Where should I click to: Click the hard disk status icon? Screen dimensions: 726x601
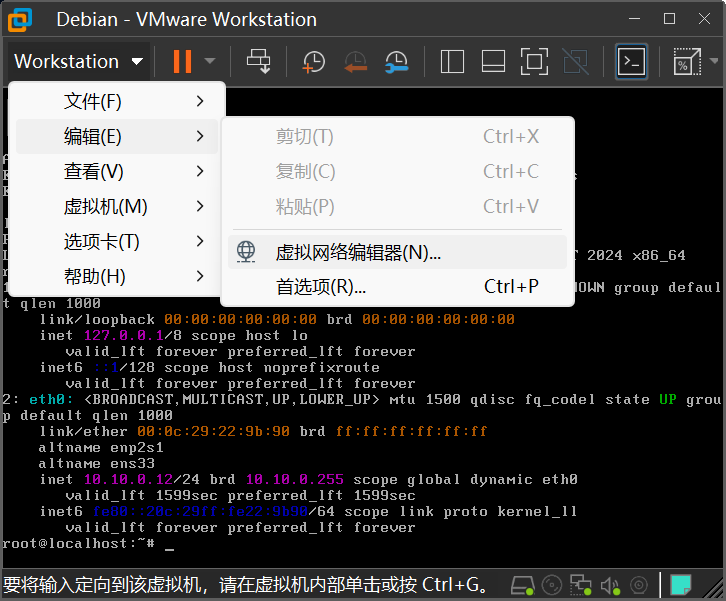pos(522,584)
